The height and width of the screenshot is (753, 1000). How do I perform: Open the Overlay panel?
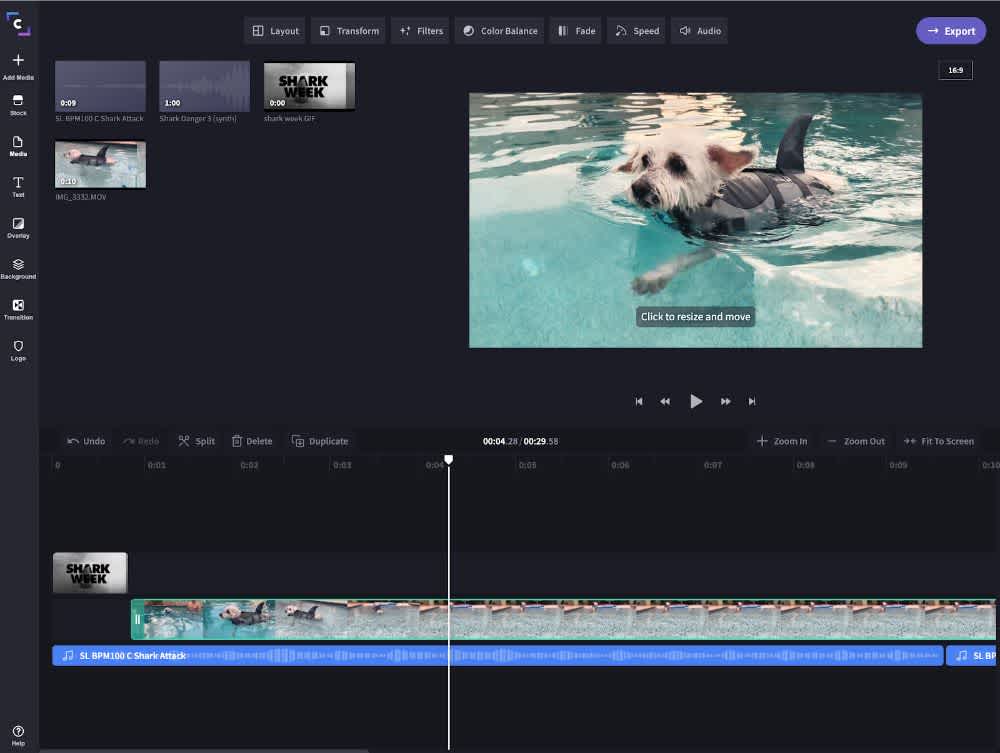pos(18,228)
